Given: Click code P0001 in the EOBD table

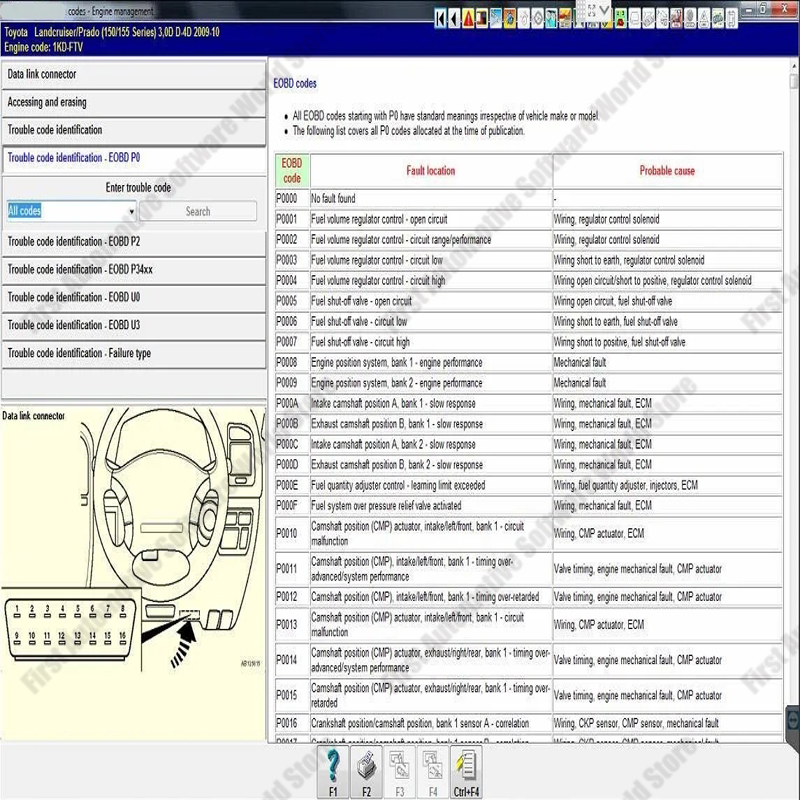Looking at the screenshot, I should point(291,219).
